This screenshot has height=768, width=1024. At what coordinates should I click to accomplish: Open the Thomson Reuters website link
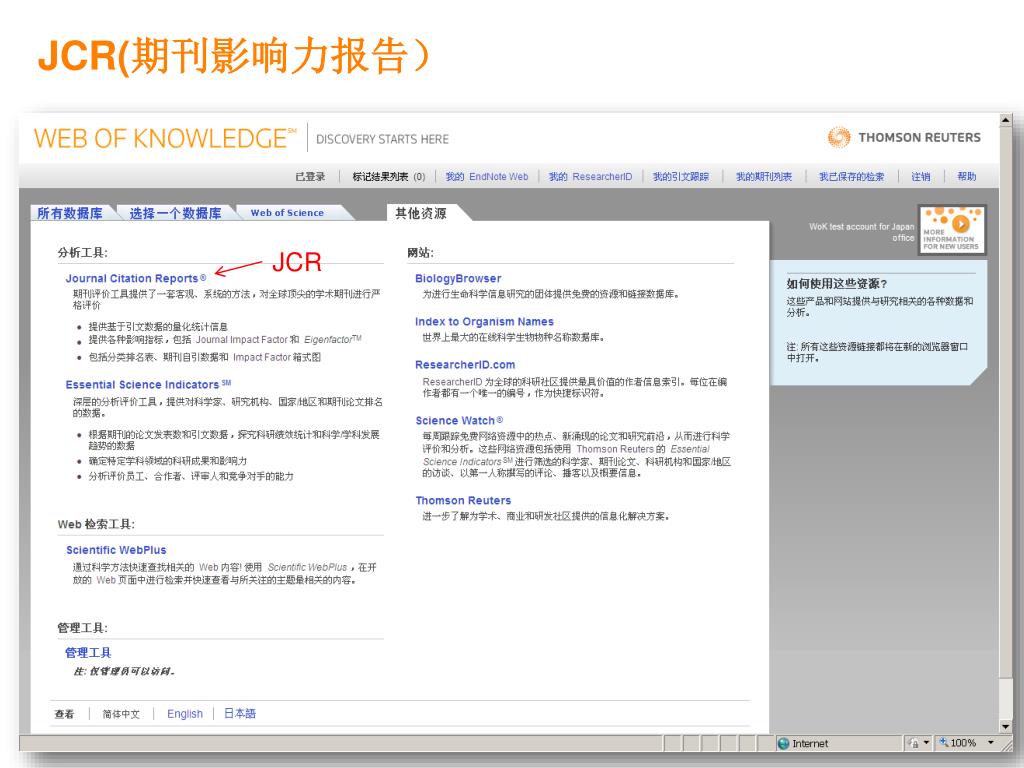463,500
